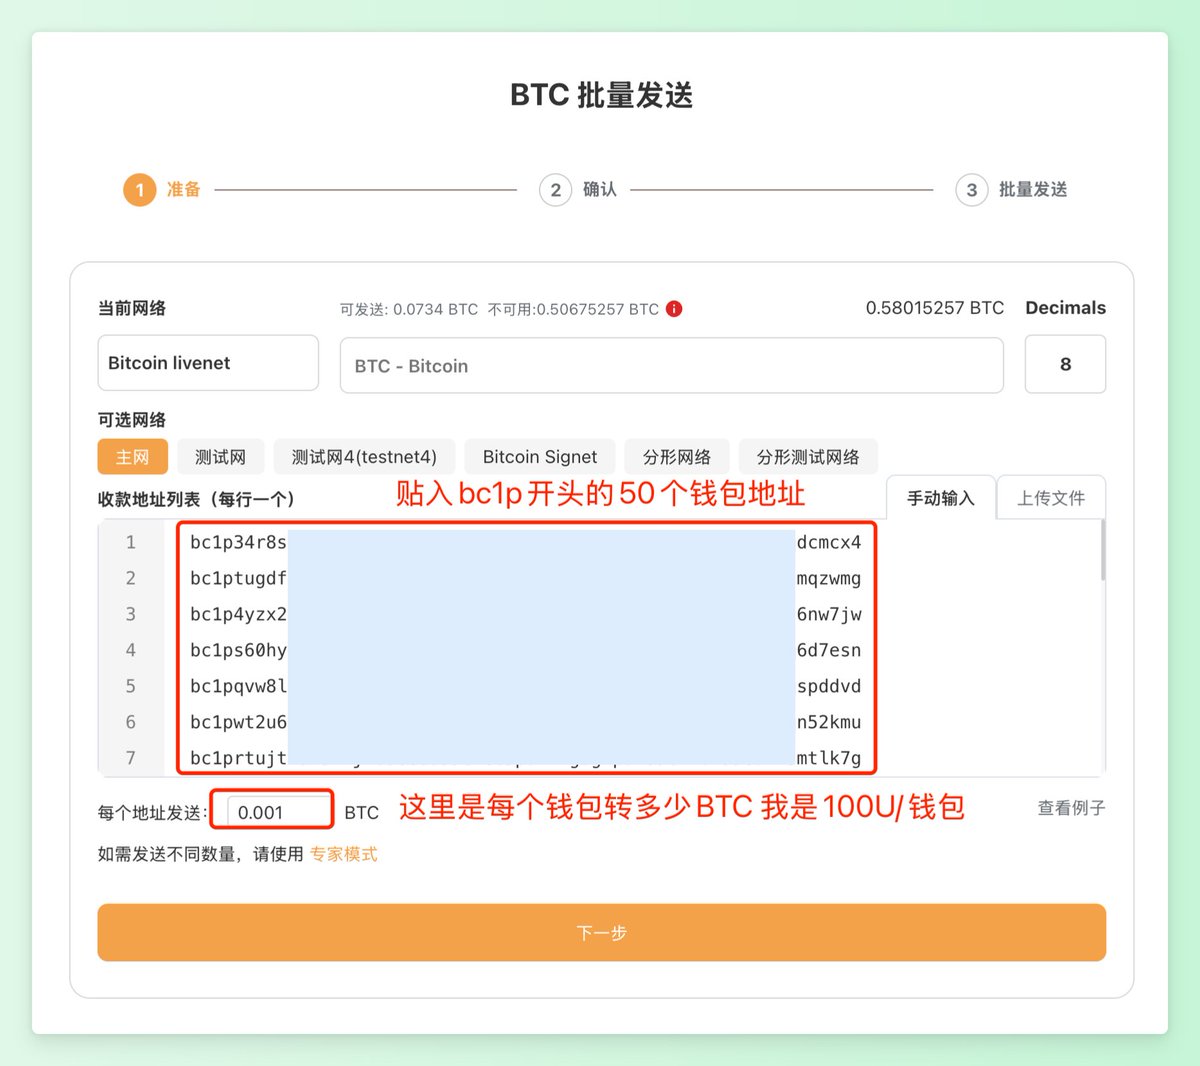Click address line starting bc1p34r8s
This screenshot has height=1066, width=1200.
(x=526, y=542)
